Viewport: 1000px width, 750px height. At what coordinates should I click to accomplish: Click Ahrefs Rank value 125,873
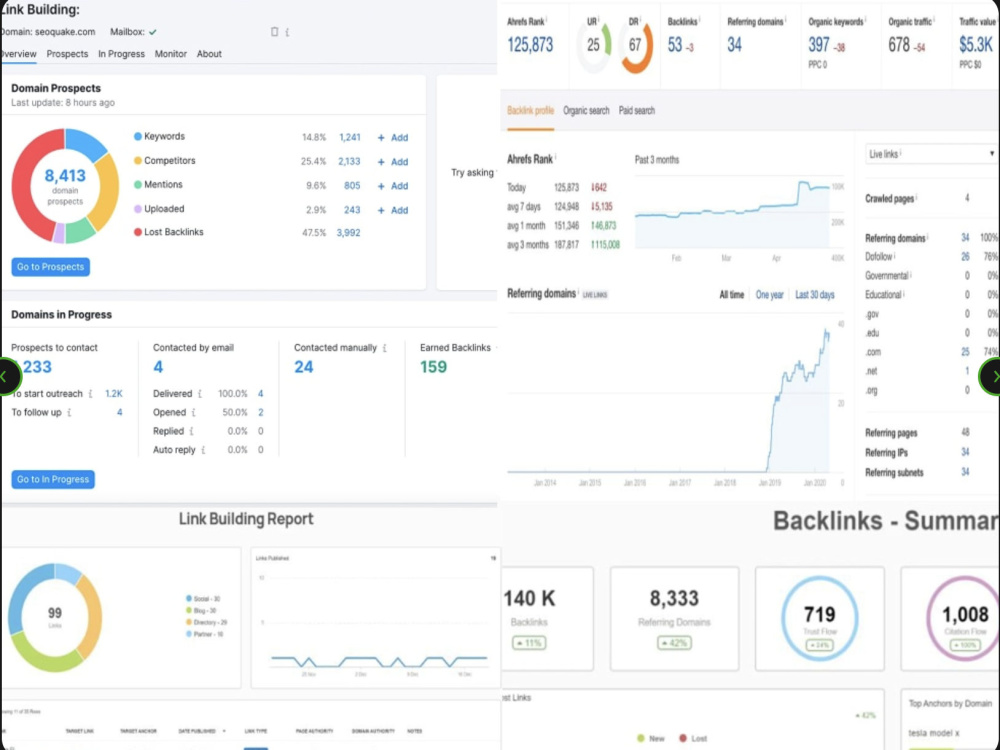[530, 45]
